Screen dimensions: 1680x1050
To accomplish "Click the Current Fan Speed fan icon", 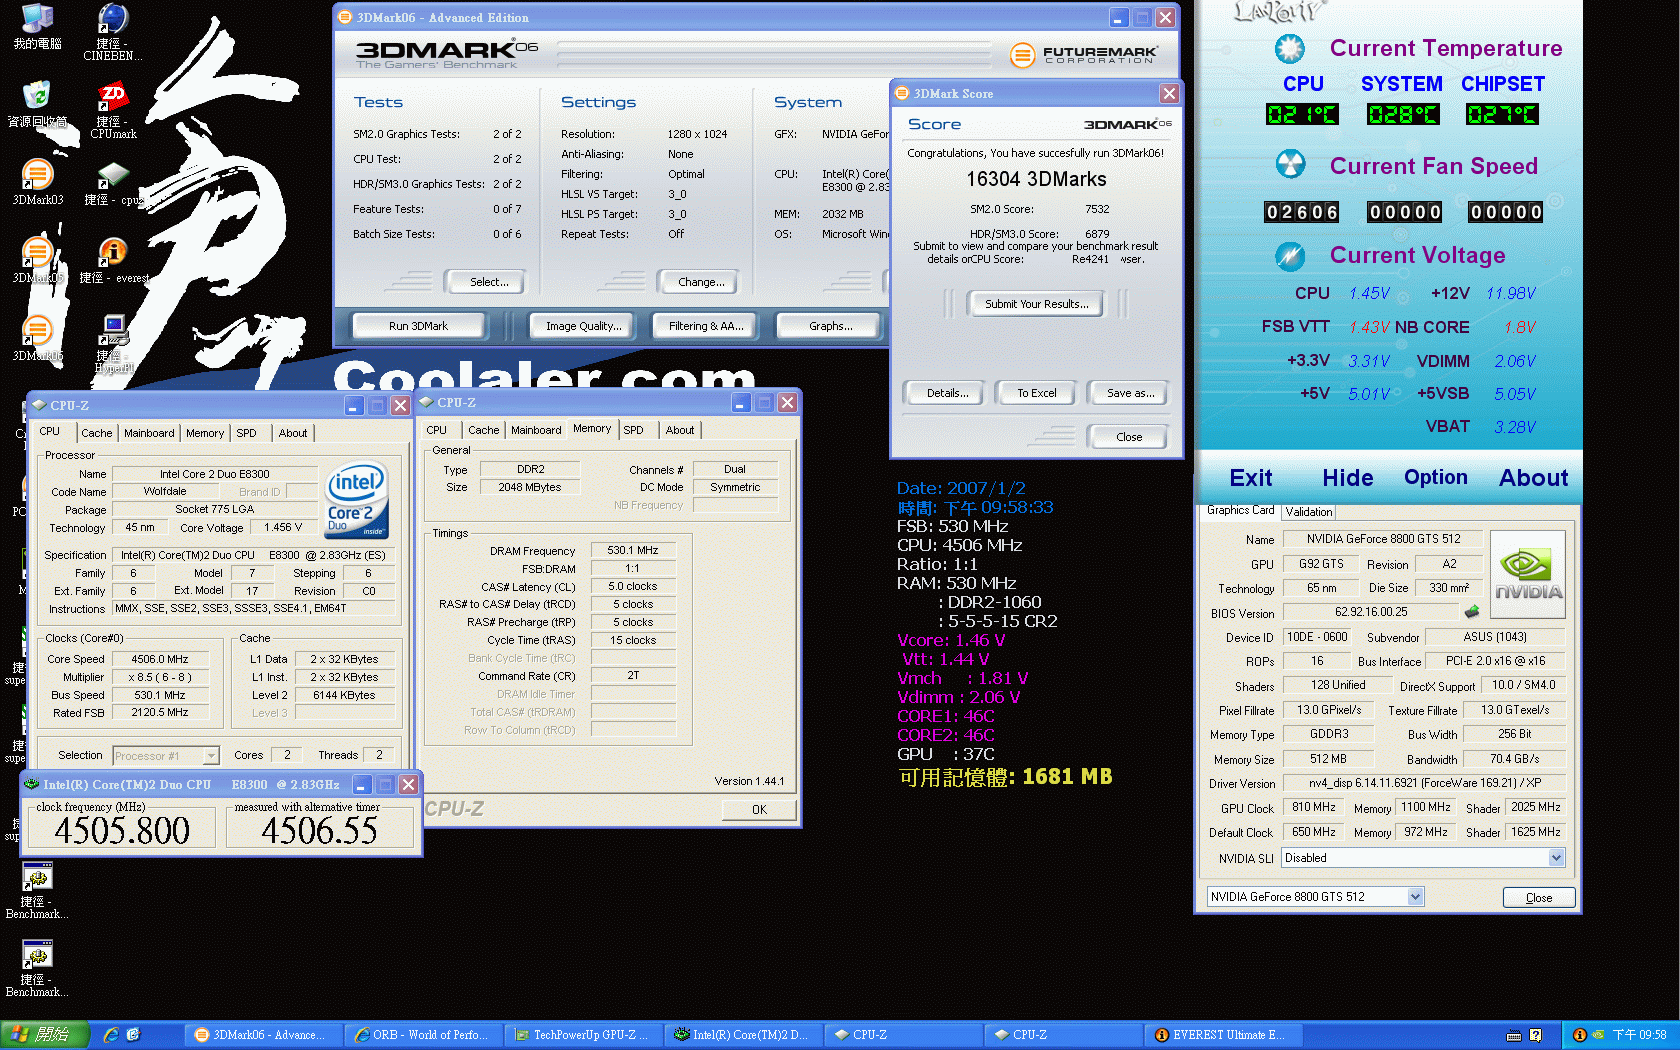I will (1290, 164).
